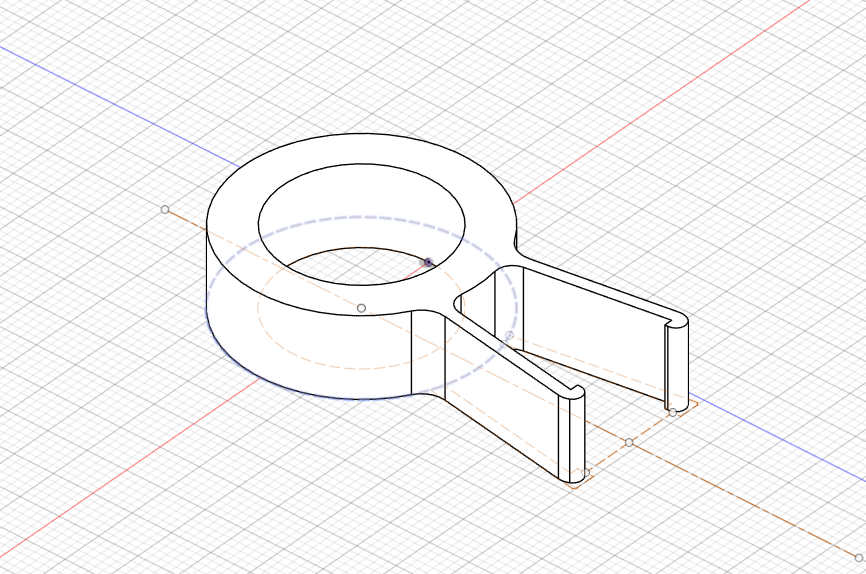
Task: Pick the top inner circular edge of the hole
Action: click(362, 164)
